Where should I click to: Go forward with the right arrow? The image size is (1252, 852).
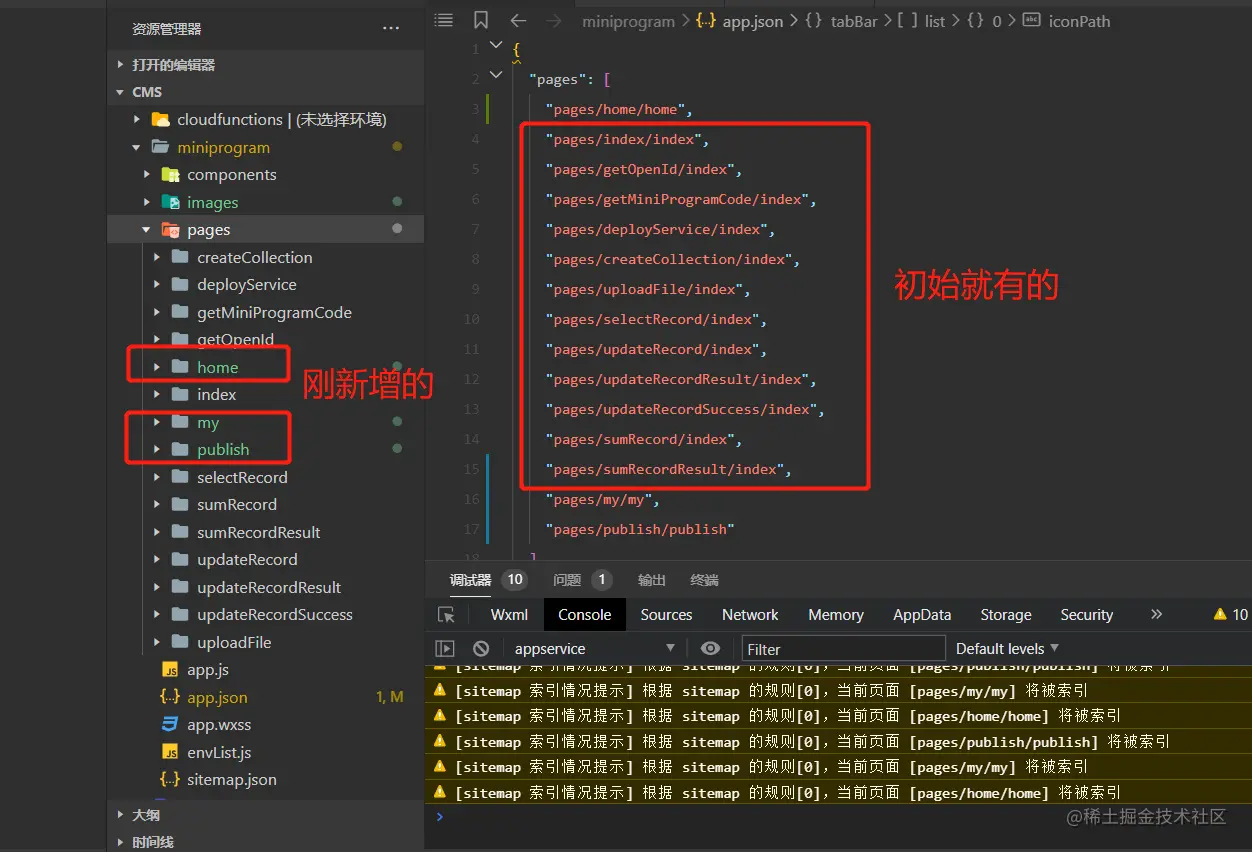pyautogui.click(x=553, y=20)
